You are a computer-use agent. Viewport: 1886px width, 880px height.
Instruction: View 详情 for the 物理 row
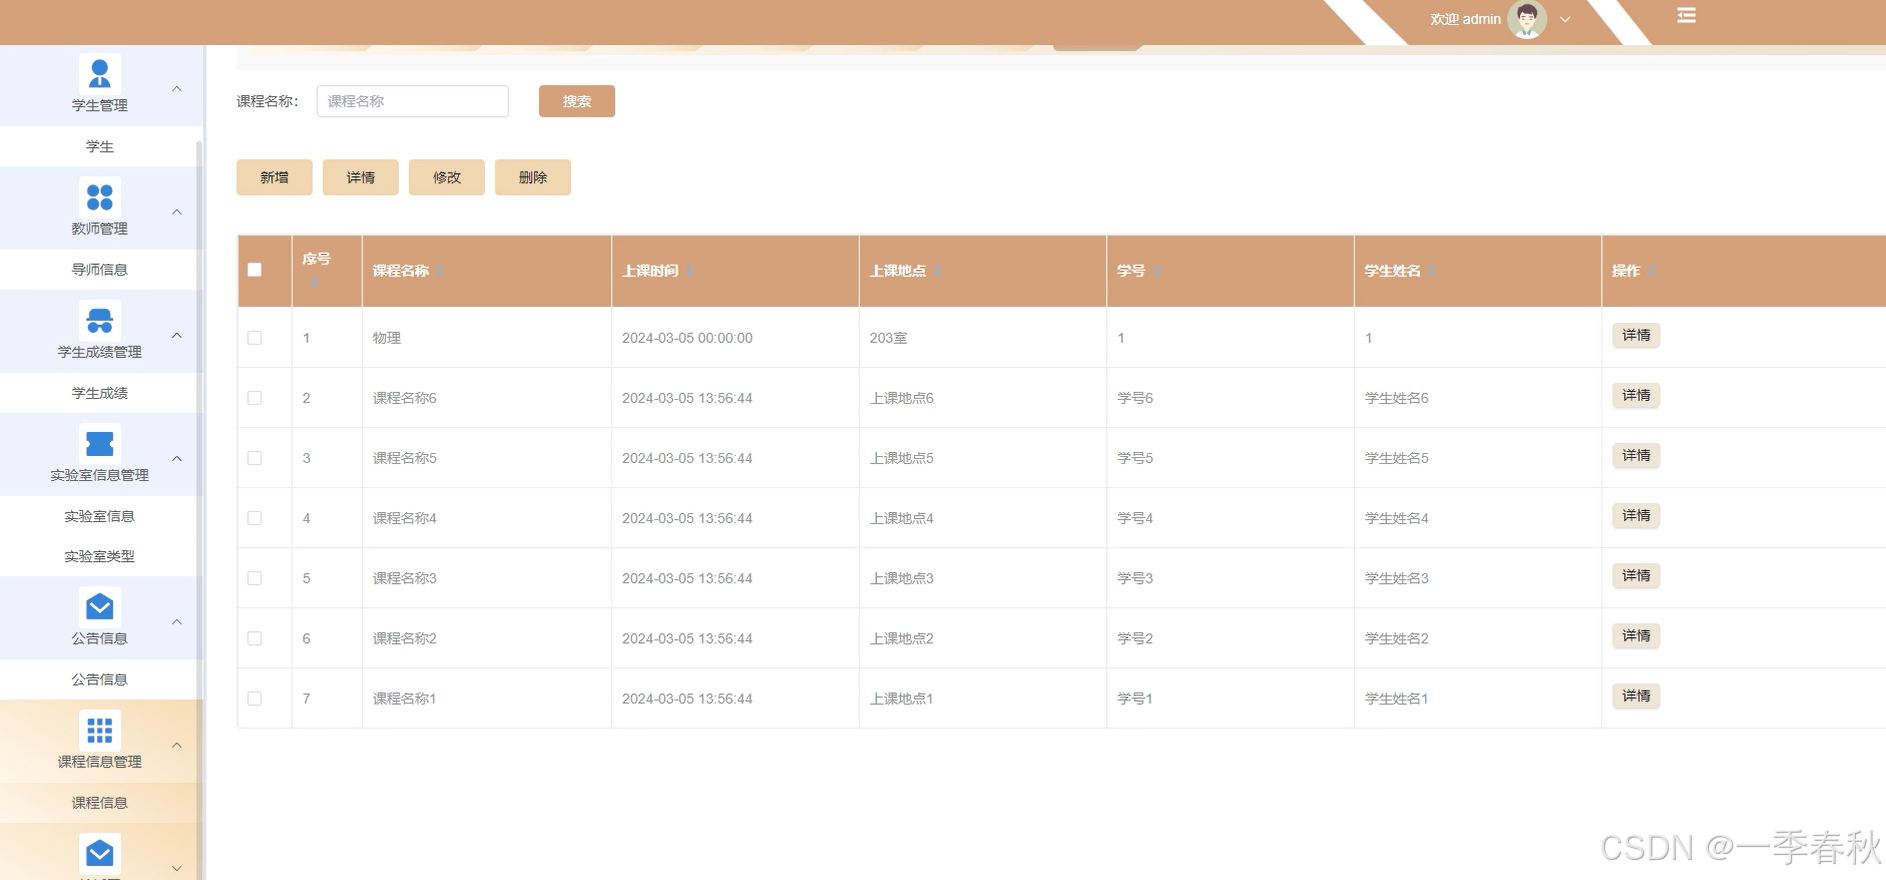point(1636,335)
